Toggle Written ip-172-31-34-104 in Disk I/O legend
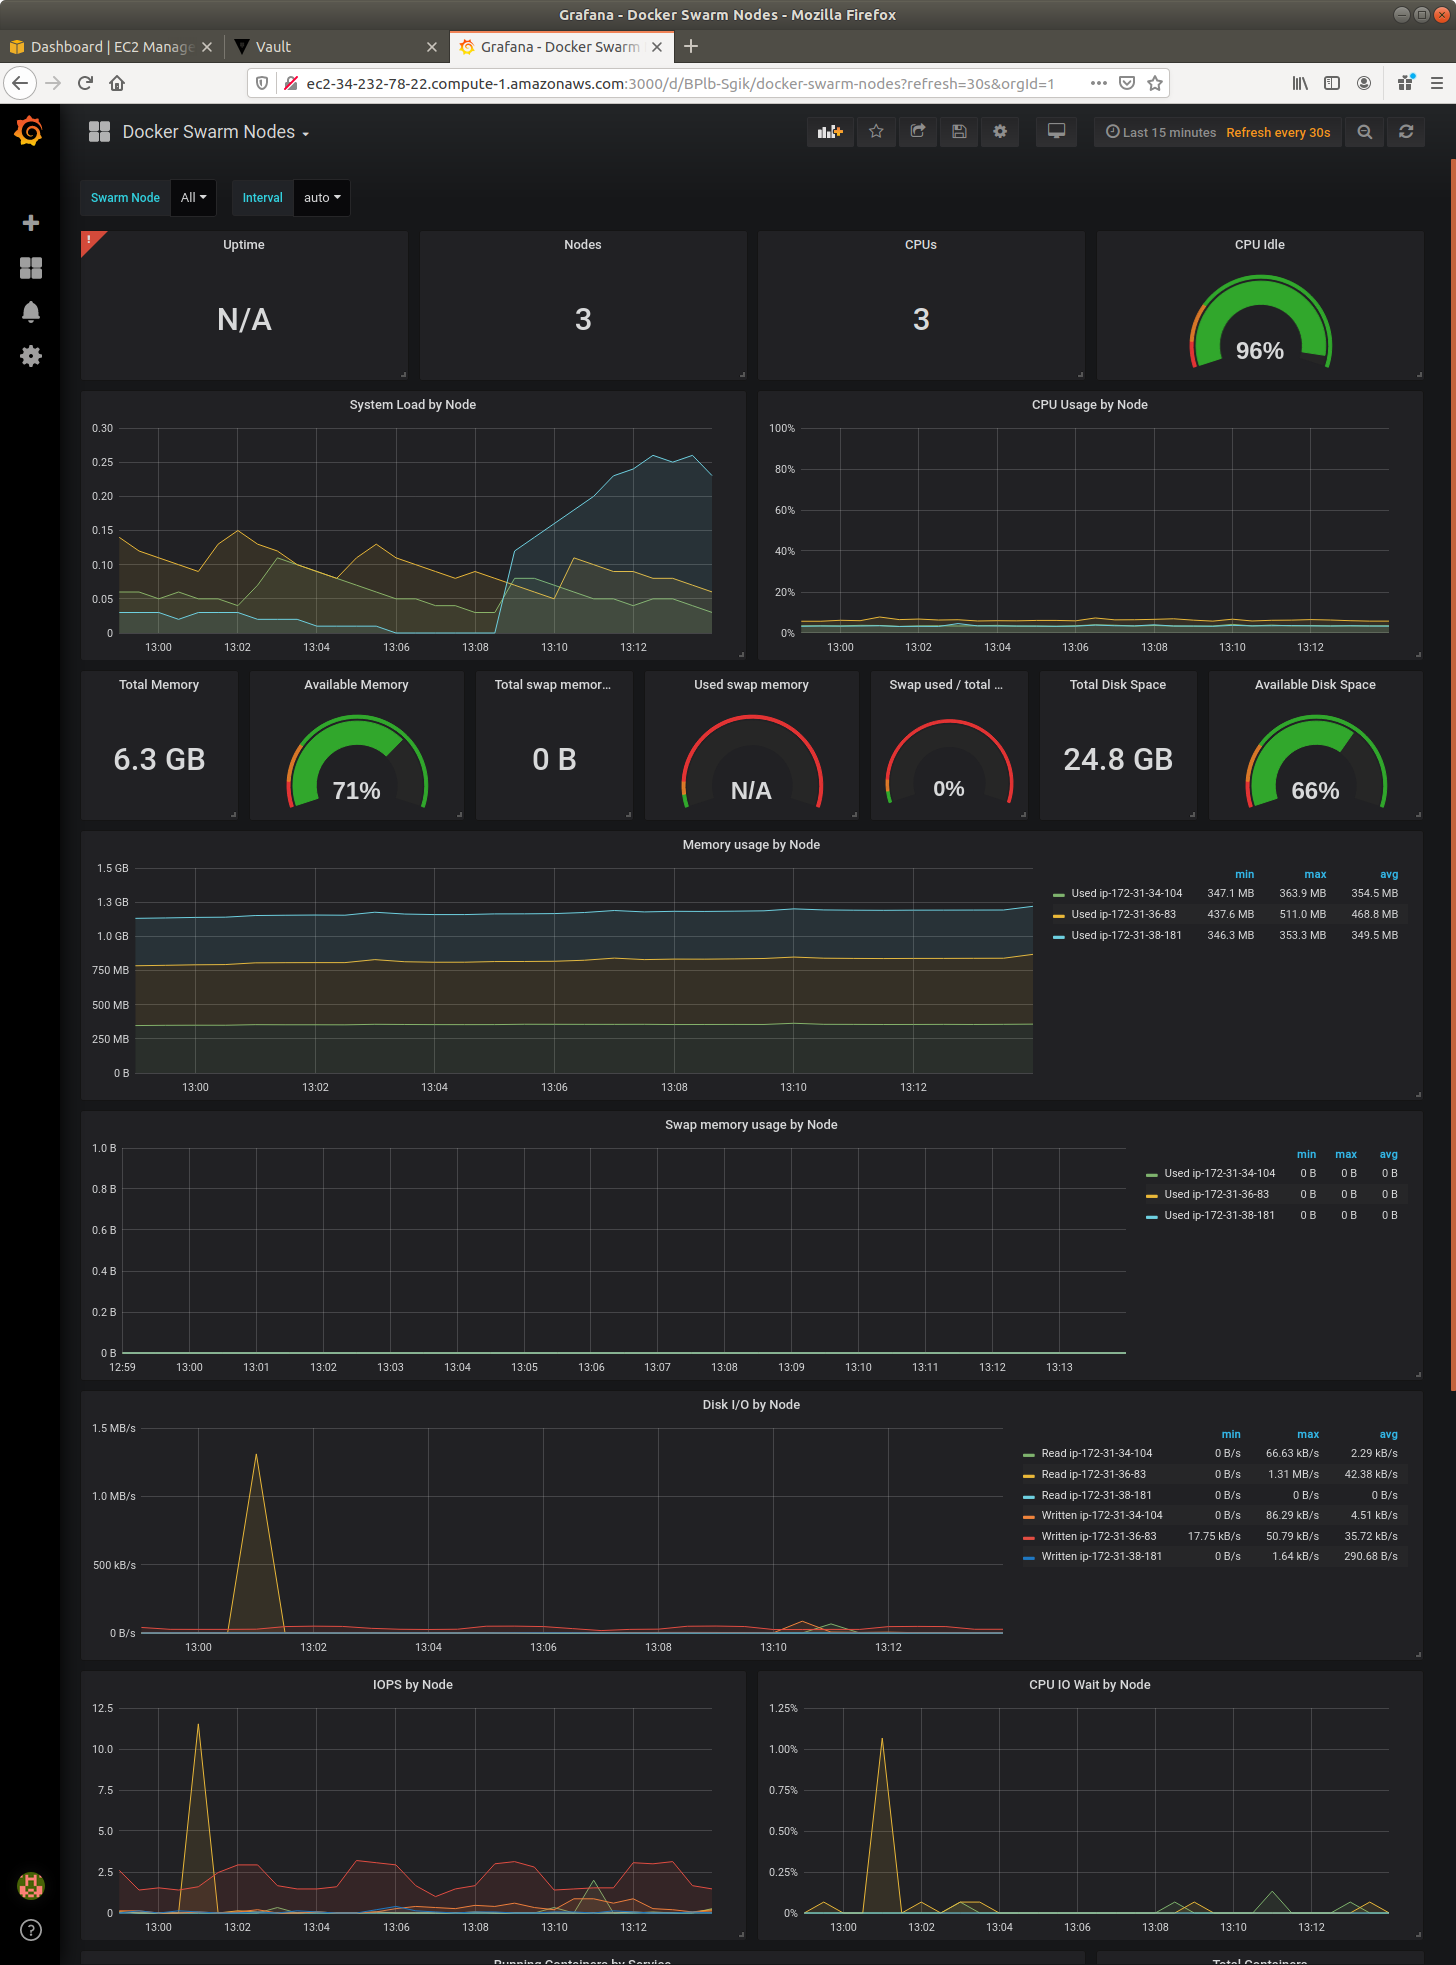The height and width of the screenshot is (1965, 1456). click(1101, 1515)
